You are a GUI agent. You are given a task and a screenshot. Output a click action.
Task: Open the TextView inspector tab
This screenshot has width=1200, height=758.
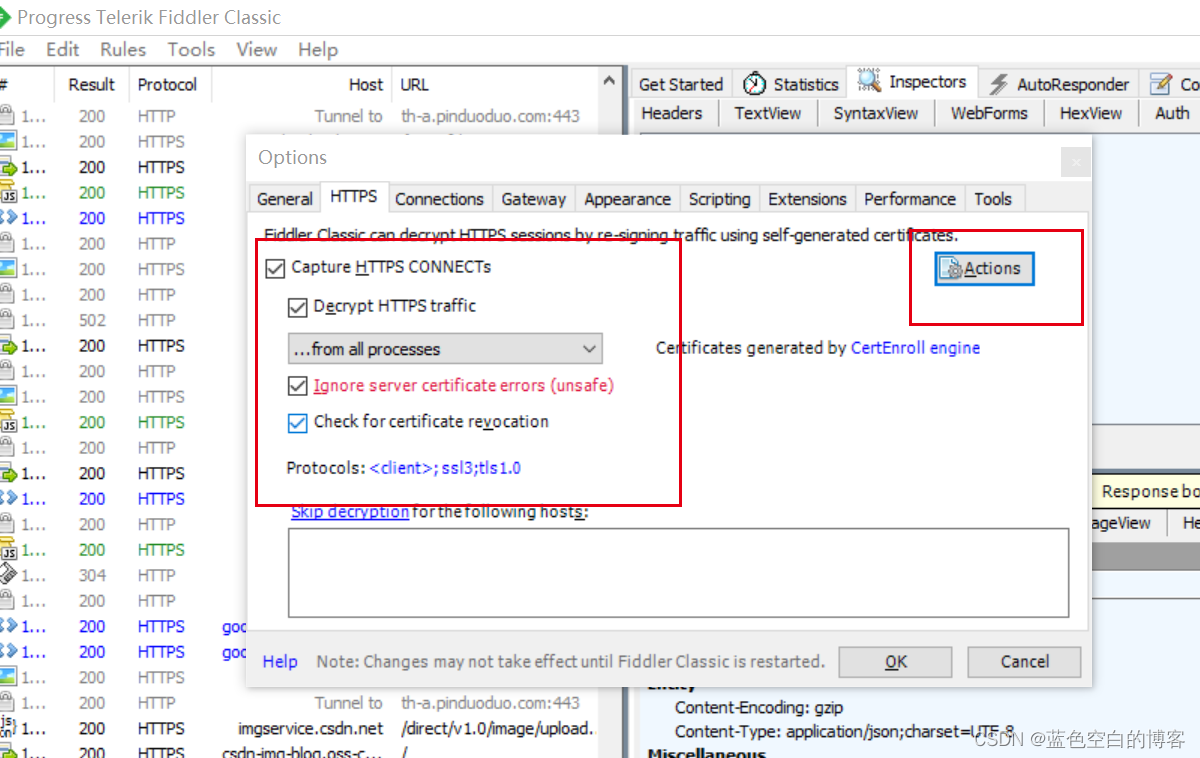tap(768, 113)
